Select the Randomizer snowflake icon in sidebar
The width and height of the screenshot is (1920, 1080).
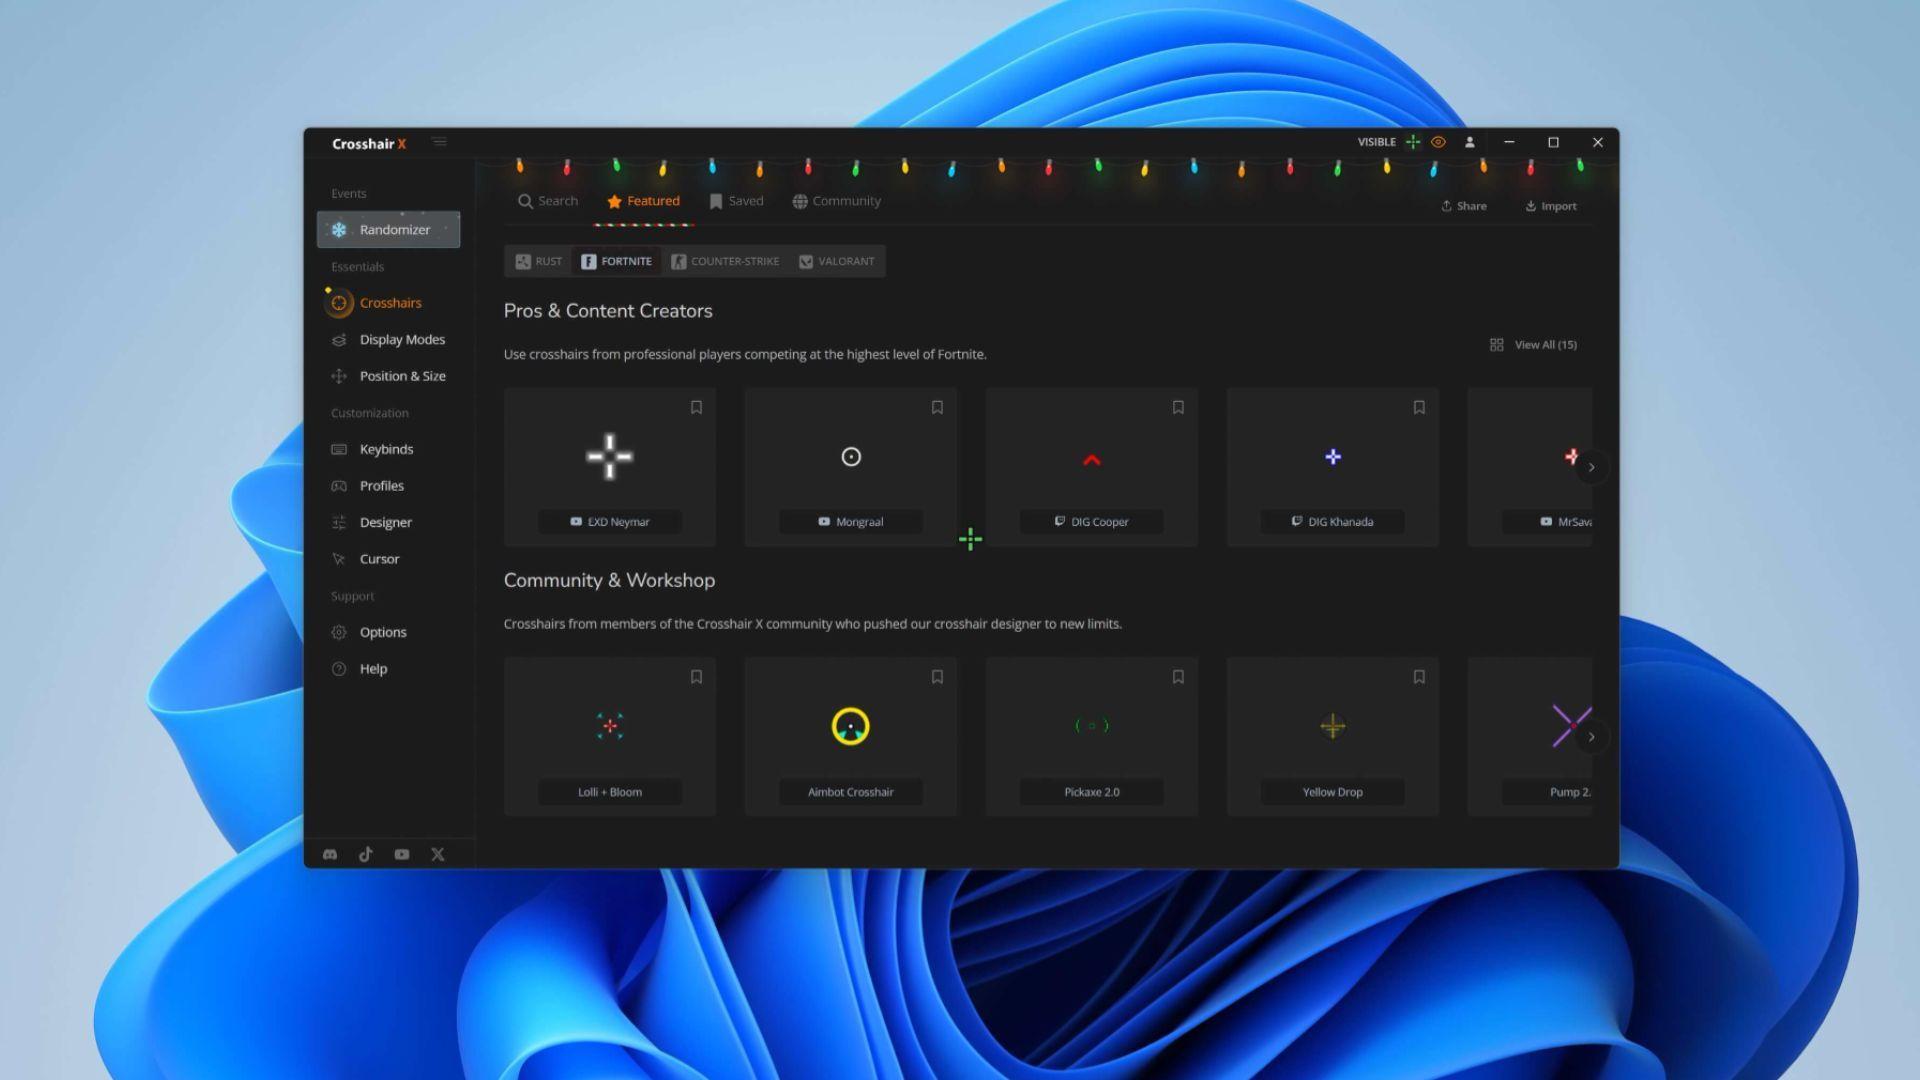(340, 229)
